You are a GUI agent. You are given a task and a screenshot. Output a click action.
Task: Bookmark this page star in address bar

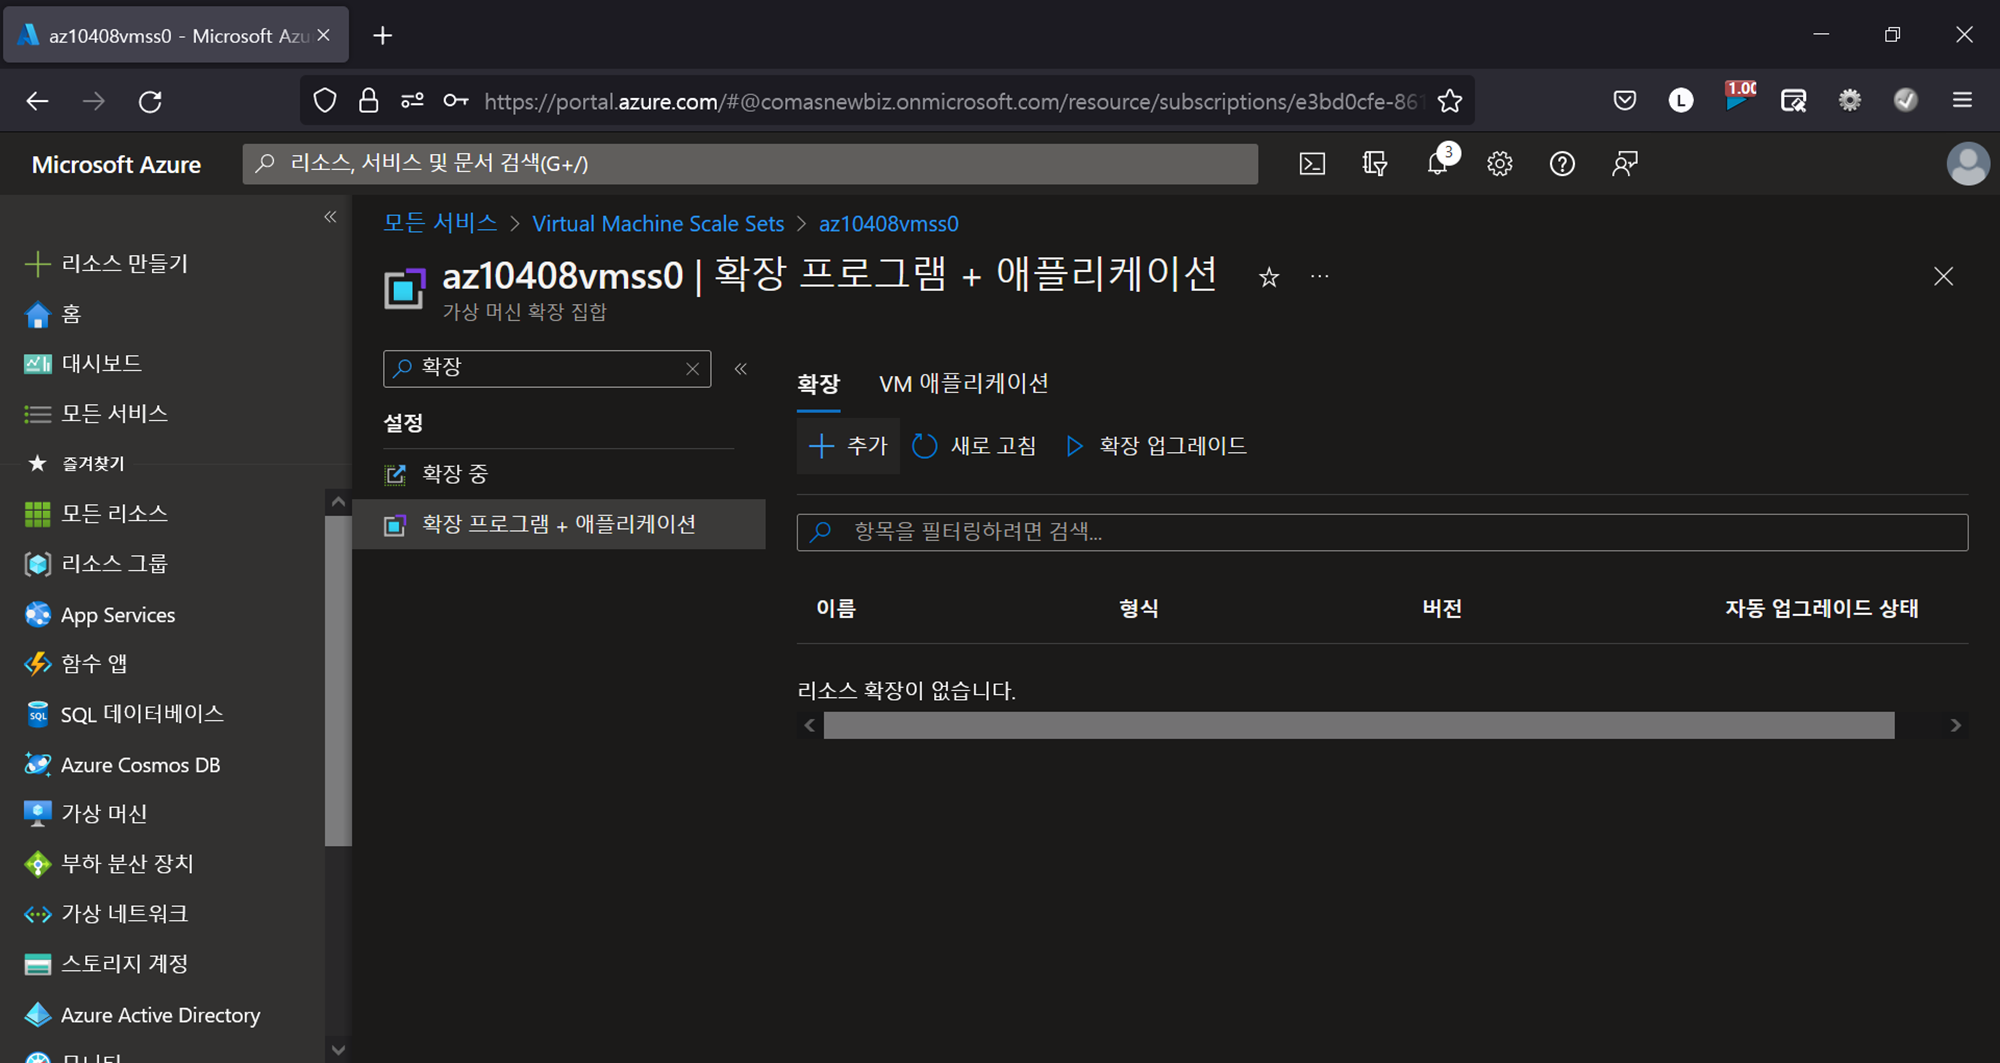pos(1449,101)
